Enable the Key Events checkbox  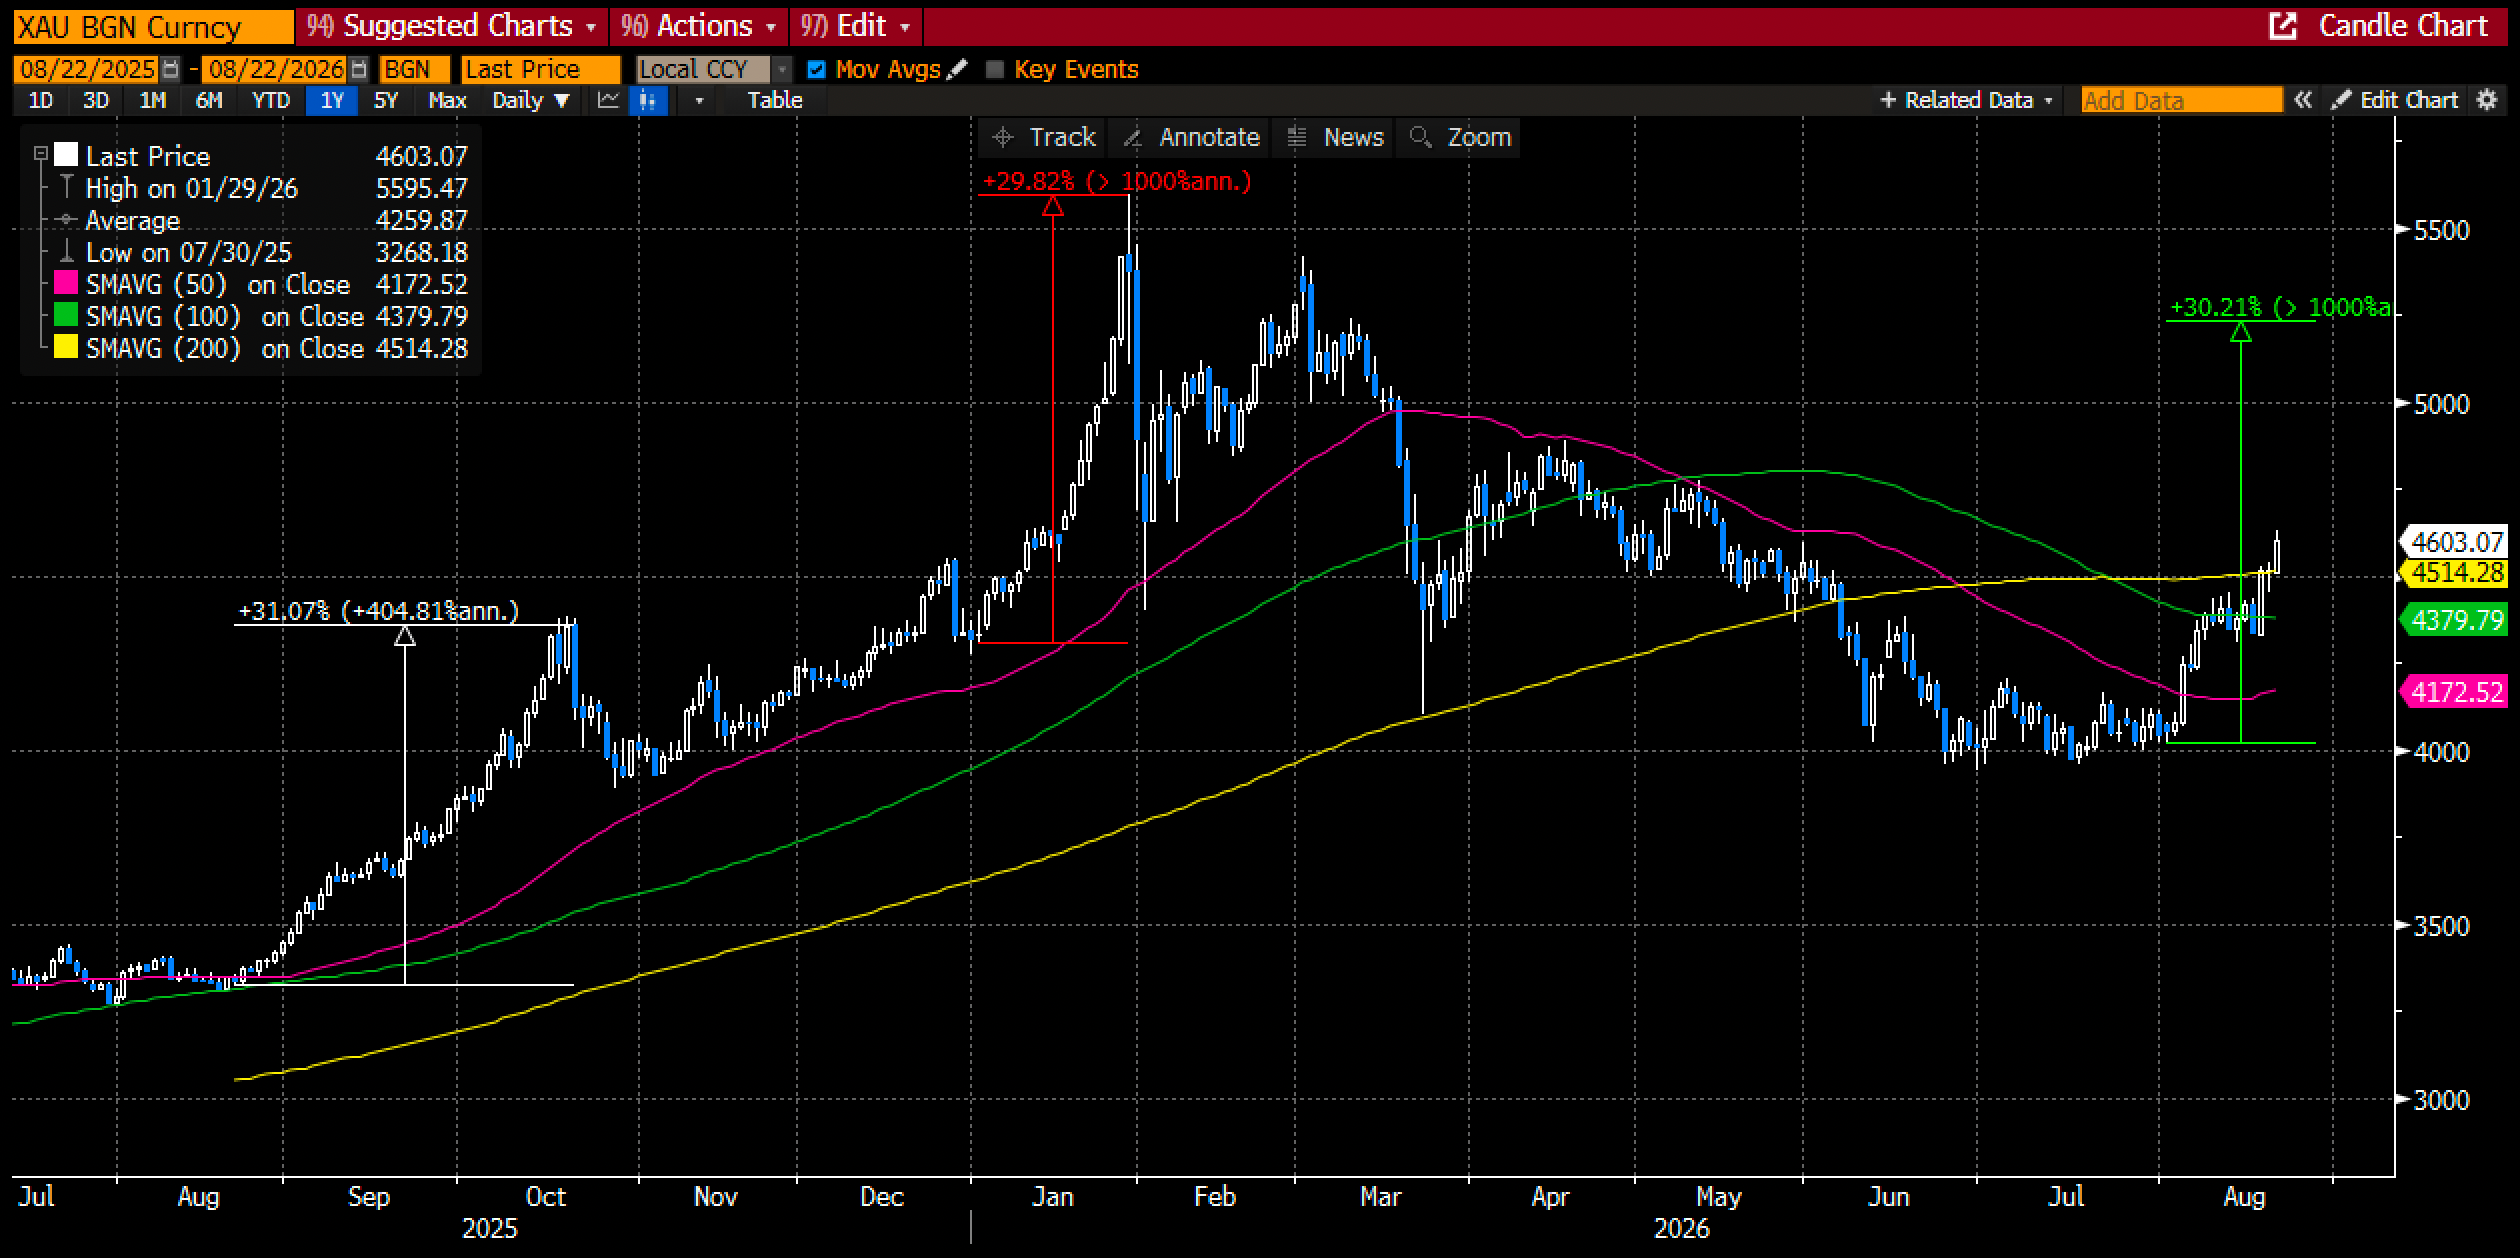point(994,69)
